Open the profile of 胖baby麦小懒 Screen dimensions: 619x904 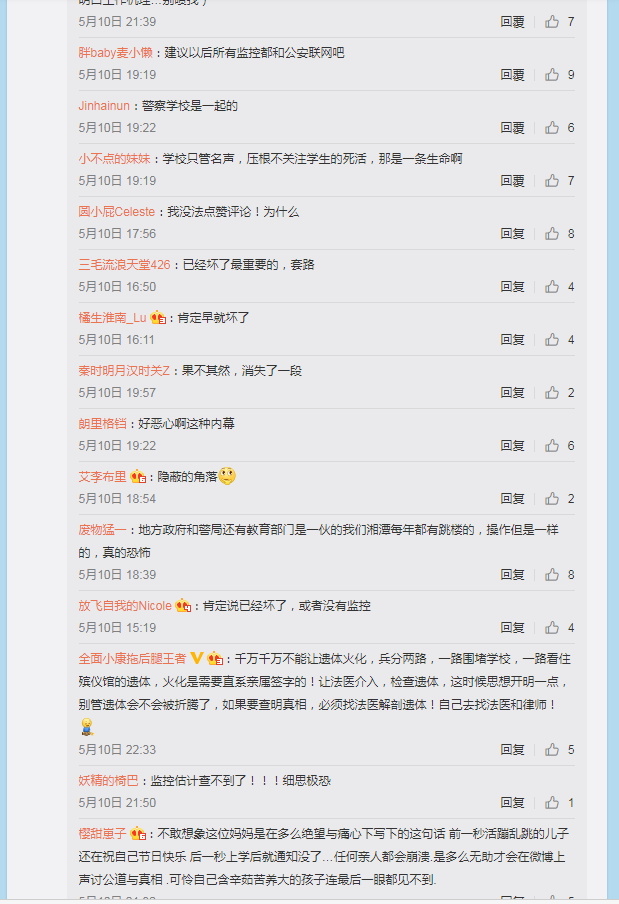(x=115, y=52)
